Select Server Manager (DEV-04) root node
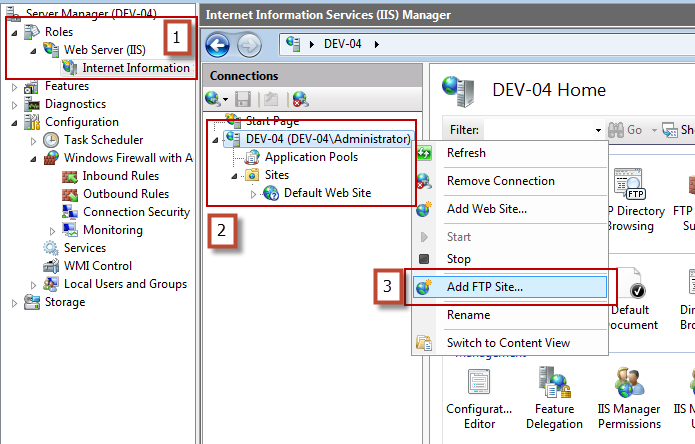The image size is (695, 444). tap(91, 13)
